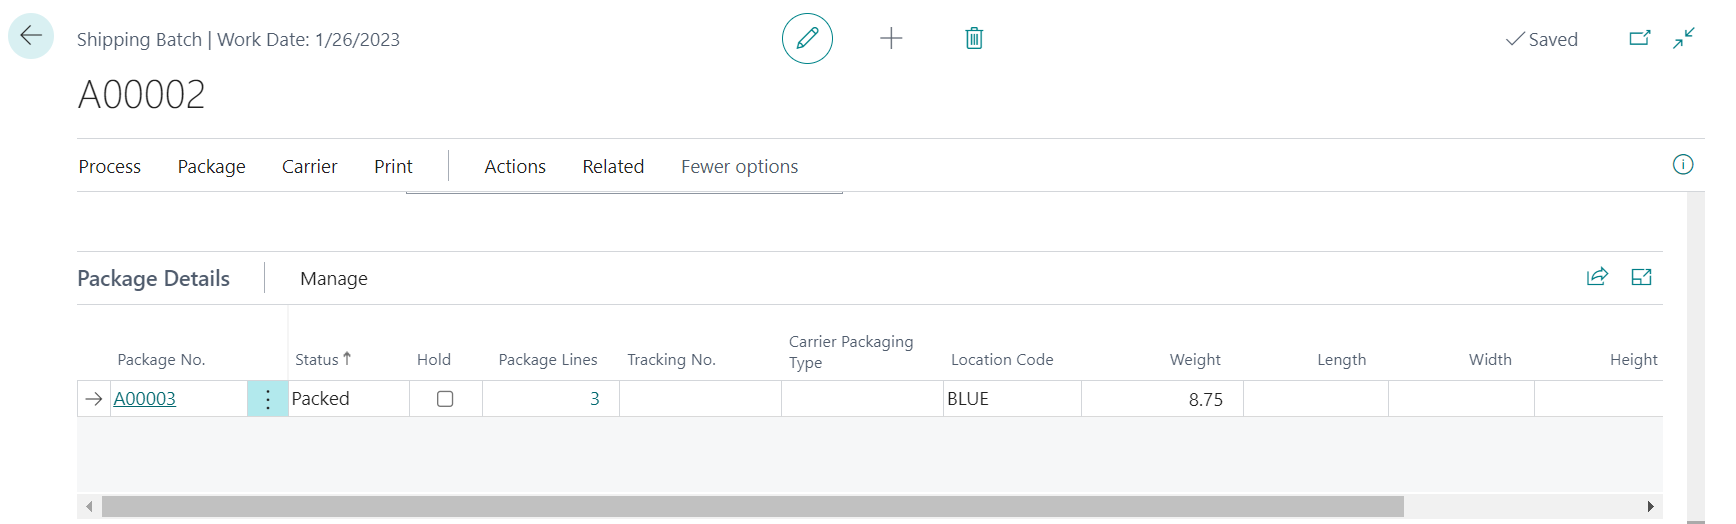Open package A00003 link

click(x=145, y=399)
